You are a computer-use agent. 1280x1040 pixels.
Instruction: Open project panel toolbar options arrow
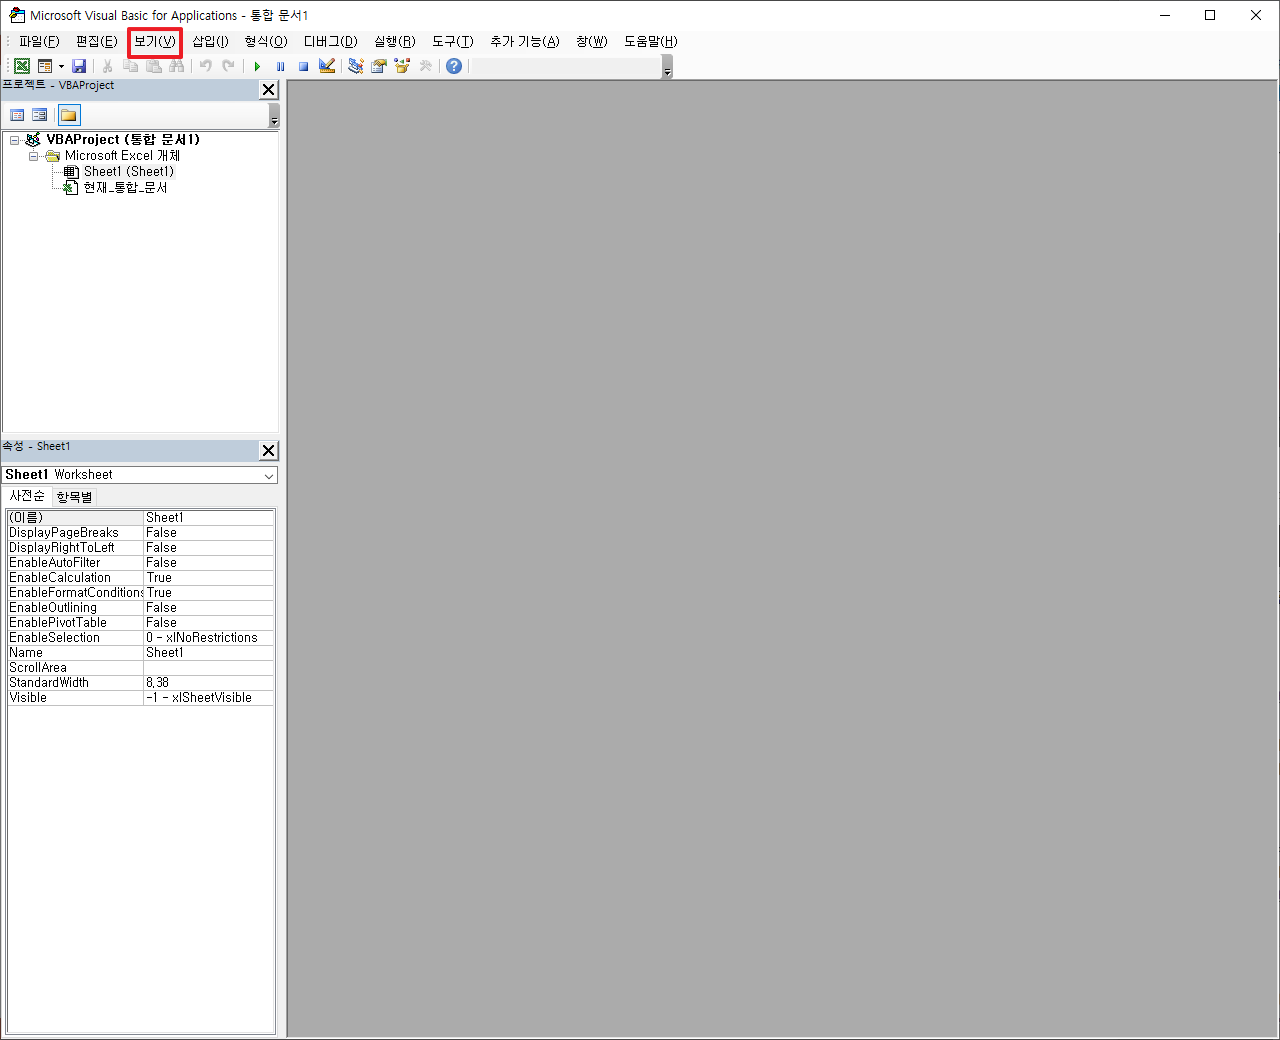(274, 116)
